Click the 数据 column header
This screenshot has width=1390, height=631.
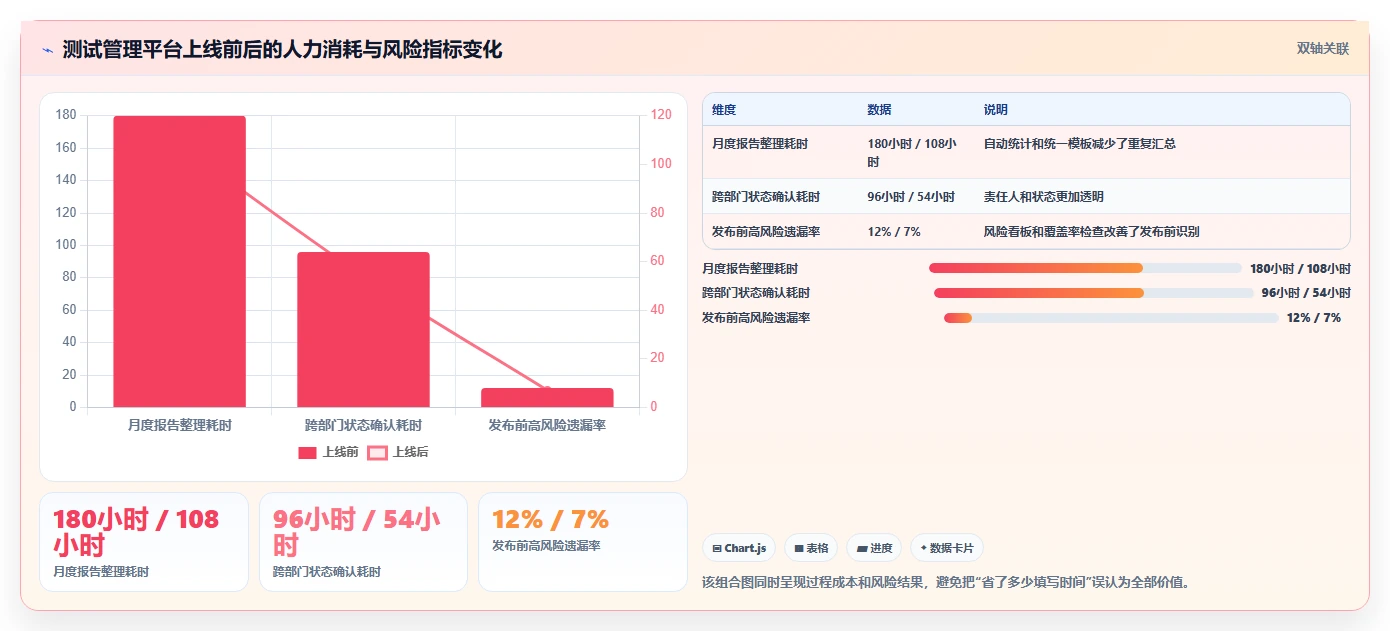click(x=880, y=110)
